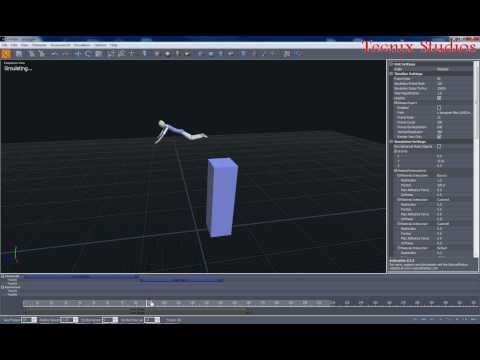Select the diving character in the viewport
This screenshot has width=480, height=360.
(x=180, y=132)
